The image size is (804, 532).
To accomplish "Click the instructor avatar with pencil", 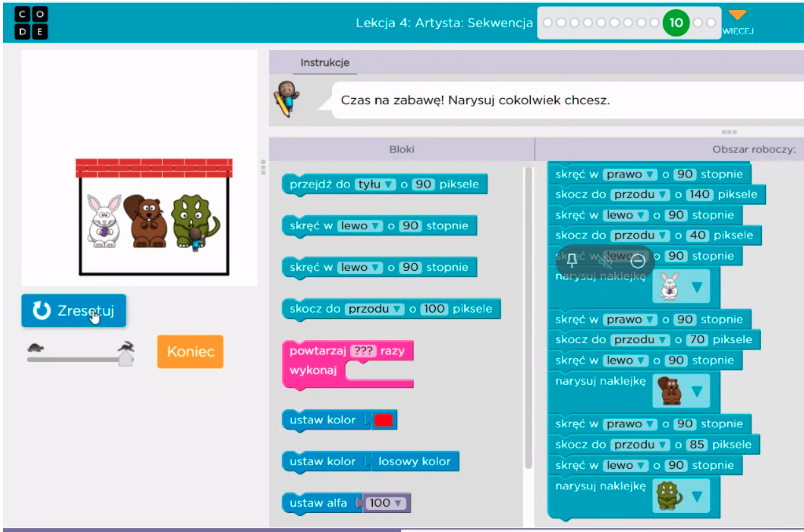I will coord(286,98).
